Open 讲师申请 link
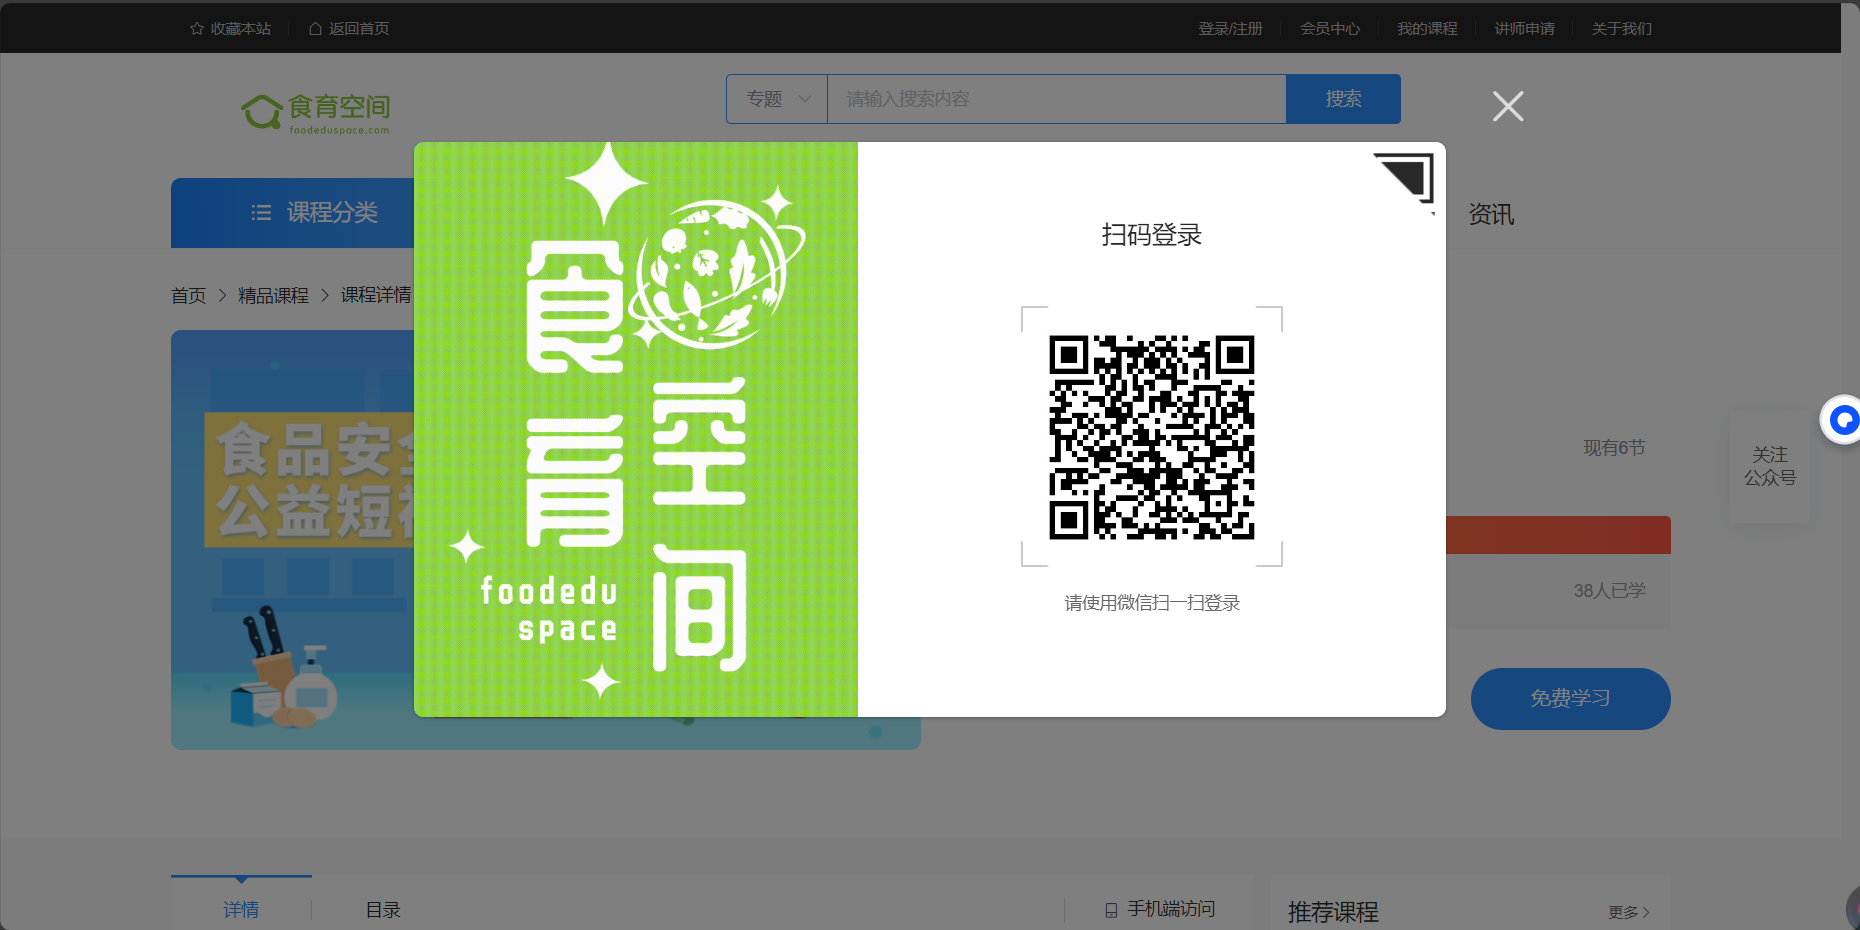The height and width of the screenshot is (930, 1860). (1524, 28)
